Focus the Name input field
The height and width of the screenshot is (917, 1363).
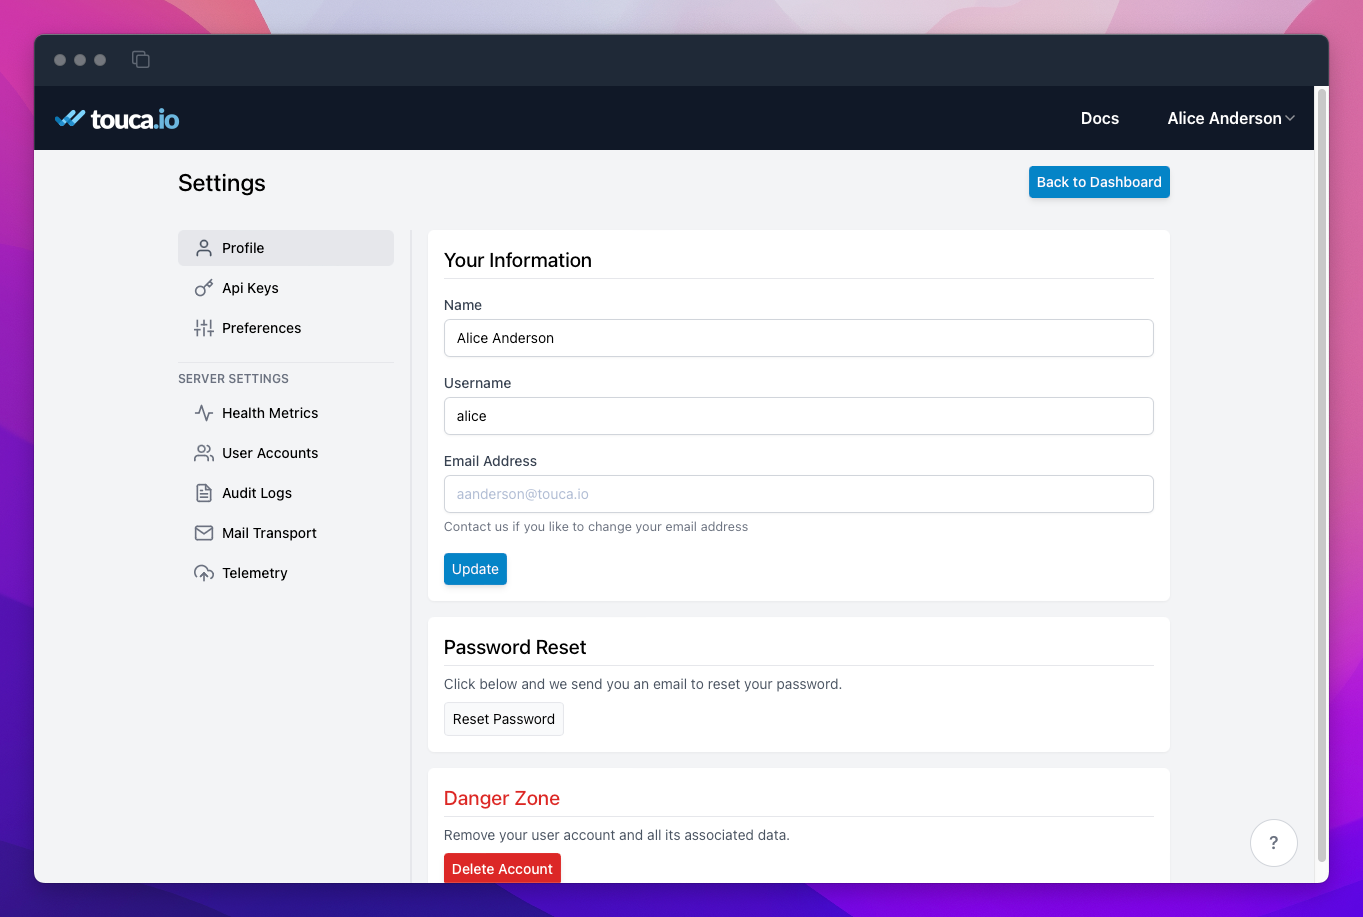click(x=799, y=338)
